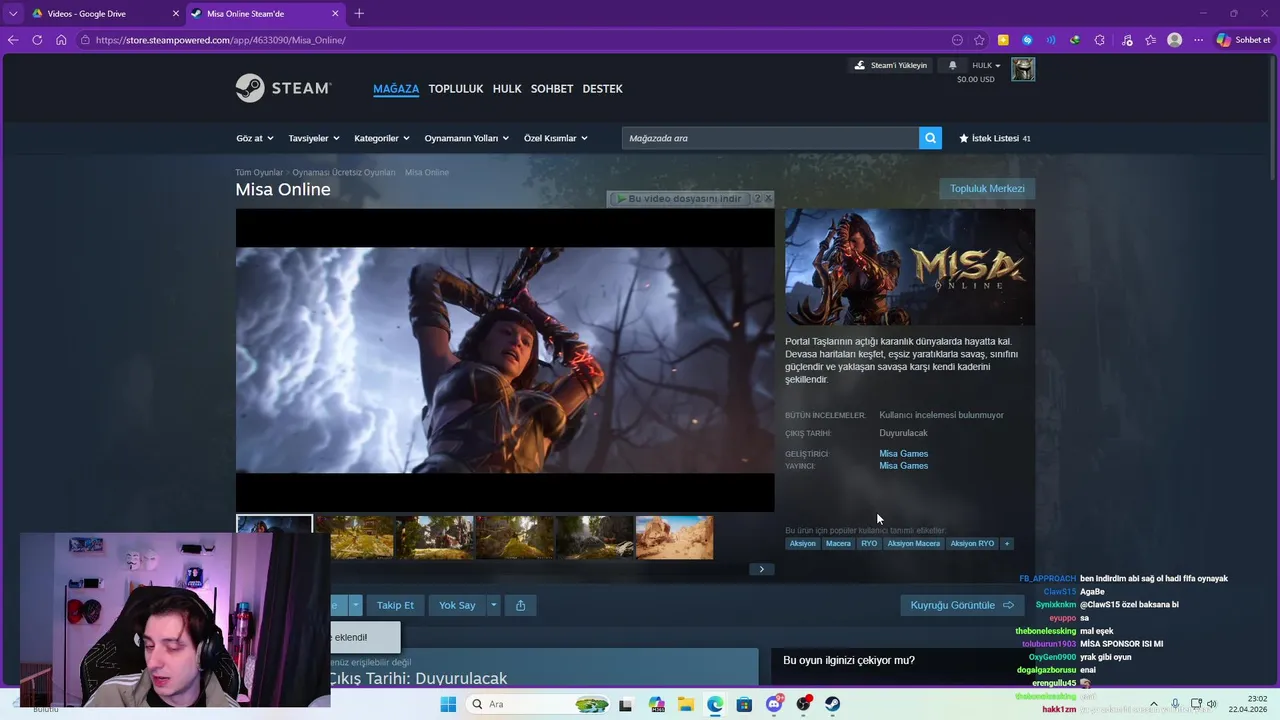The width and height of the screenshot is (1280, 720).
Task: Focus the Mağazada ara search field
Action: [x=770, y=138]
